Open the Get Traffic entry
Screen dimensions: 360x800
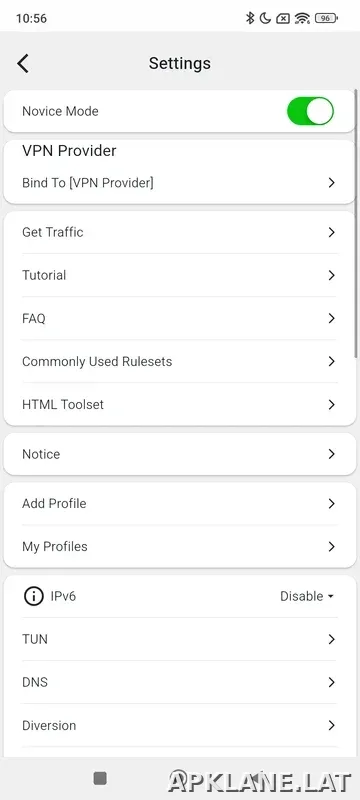pos(179,232)
